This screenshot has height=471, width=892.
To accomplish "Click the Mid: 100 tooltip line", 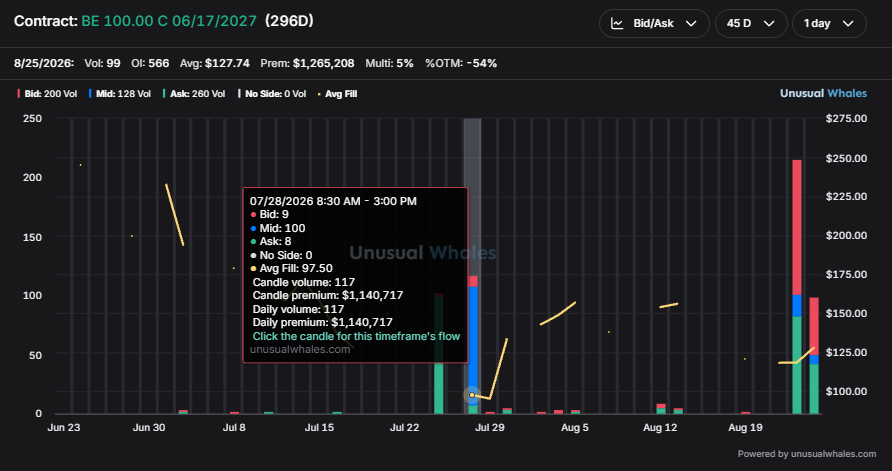I will [278, 228].
